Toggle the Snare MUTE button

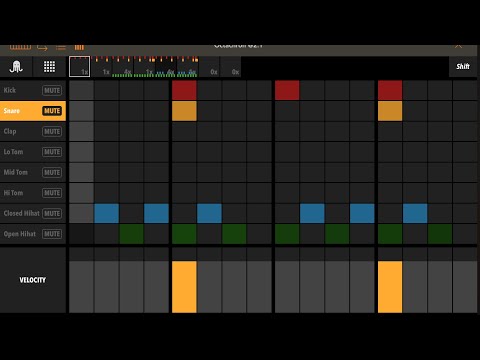click(52, 111)
